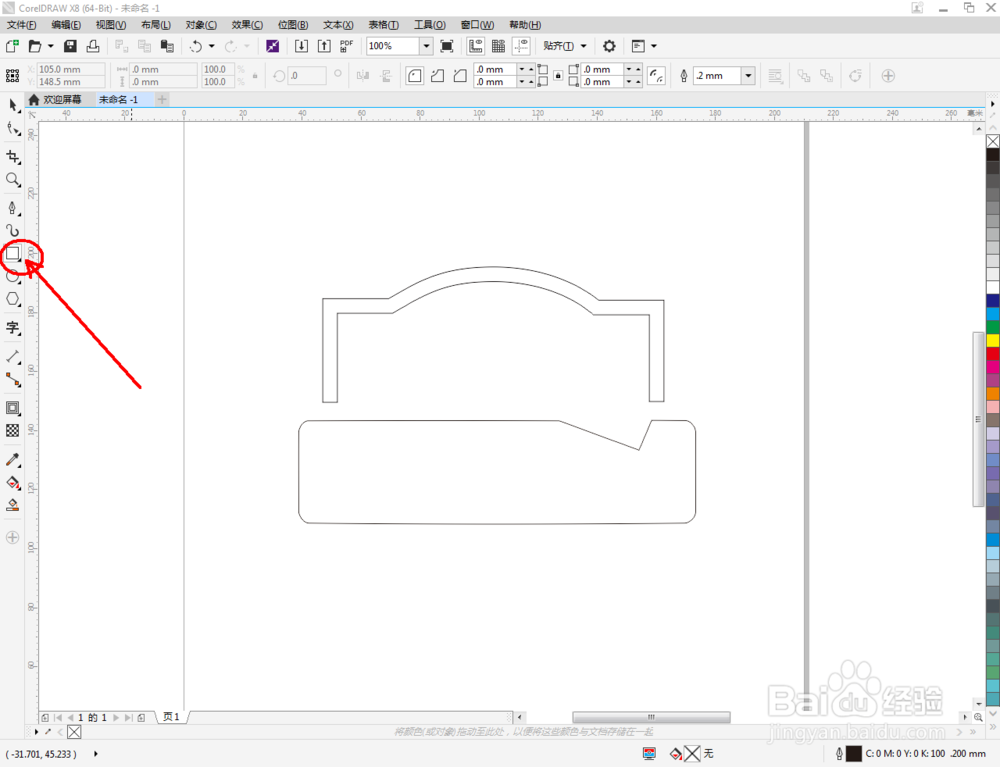1000x767 pixels.
Task: Toggle edit corners together lock
Action: point(558,76)
